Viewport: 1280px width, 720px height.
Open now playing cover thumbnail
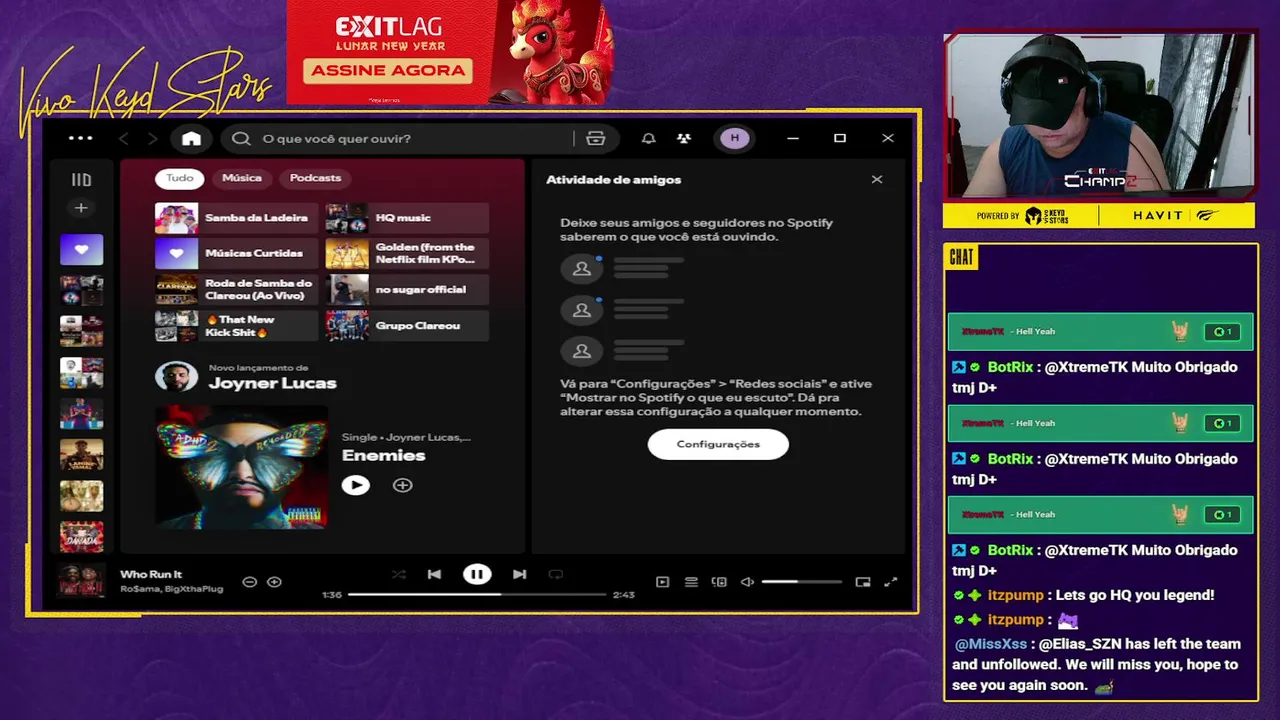tap(81, 580)
